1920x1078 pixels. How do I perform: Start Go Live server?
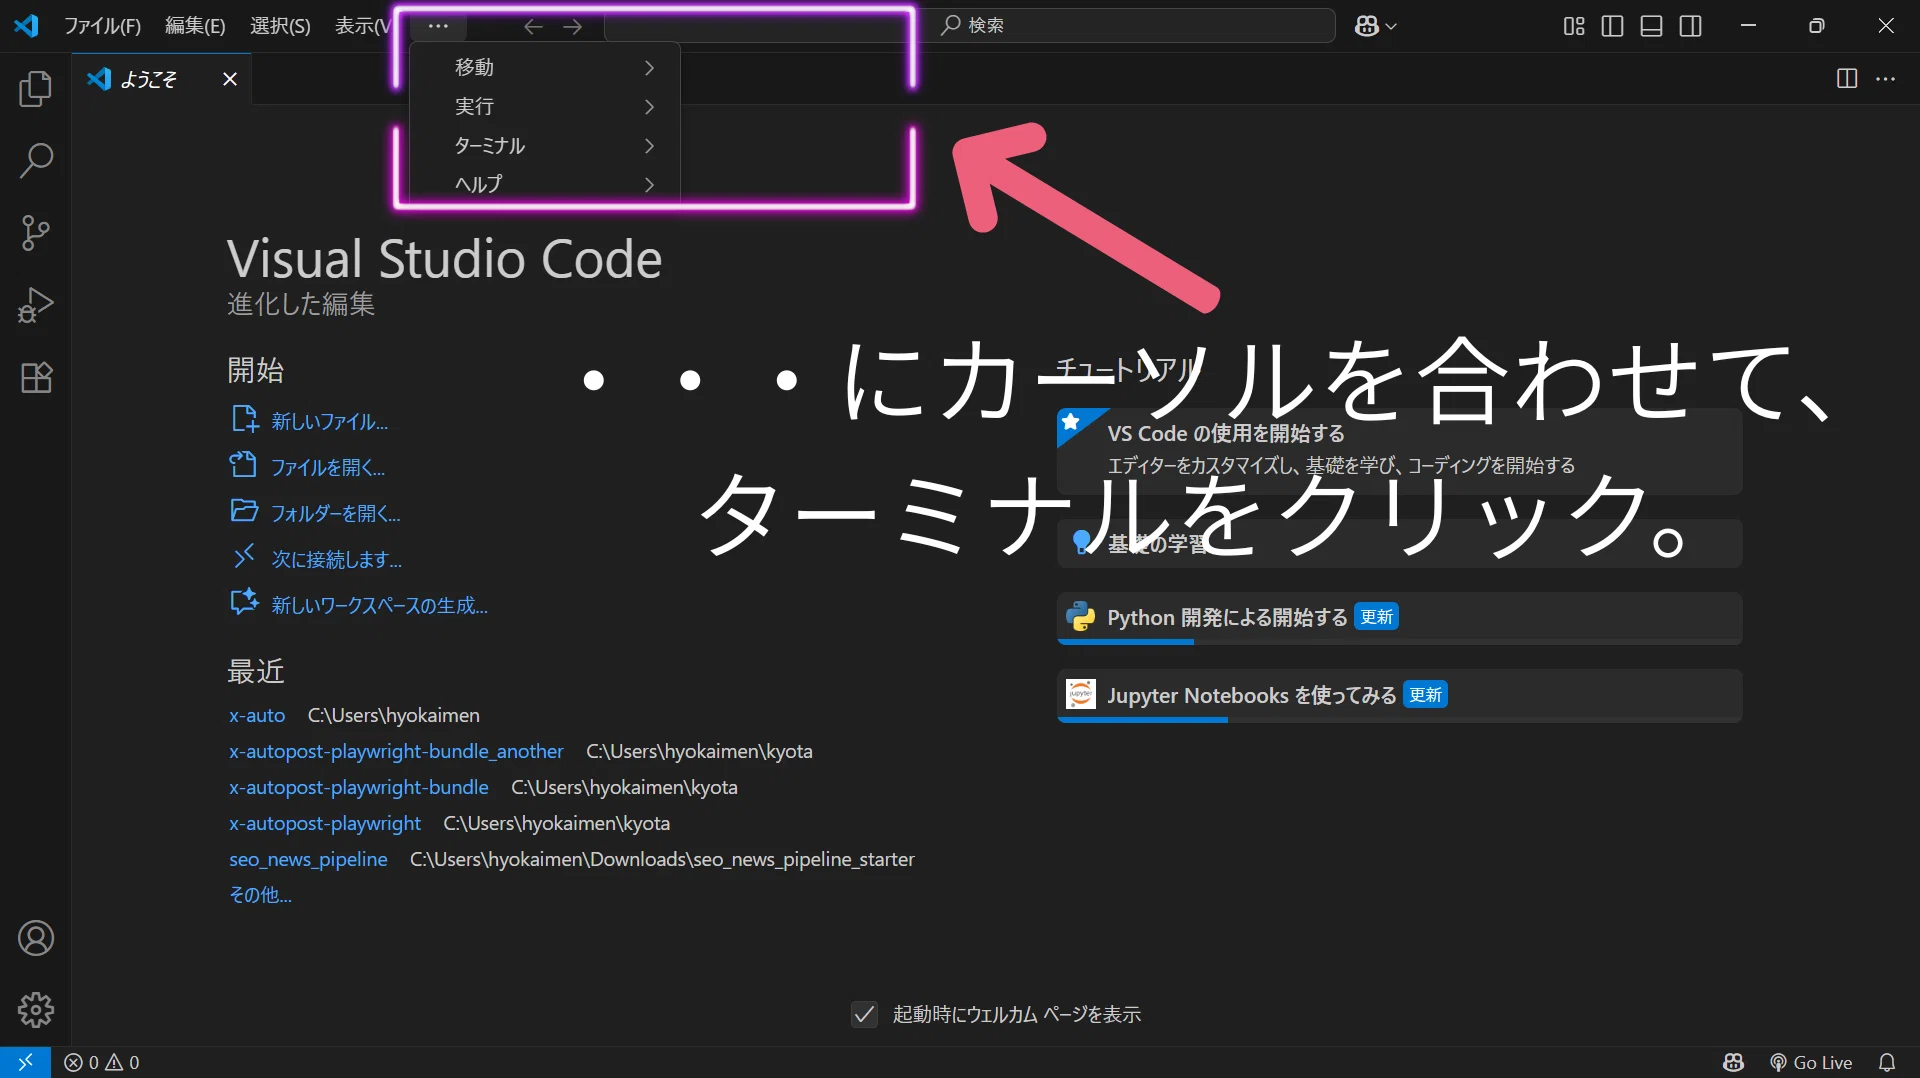(x=1811, y=1062)
